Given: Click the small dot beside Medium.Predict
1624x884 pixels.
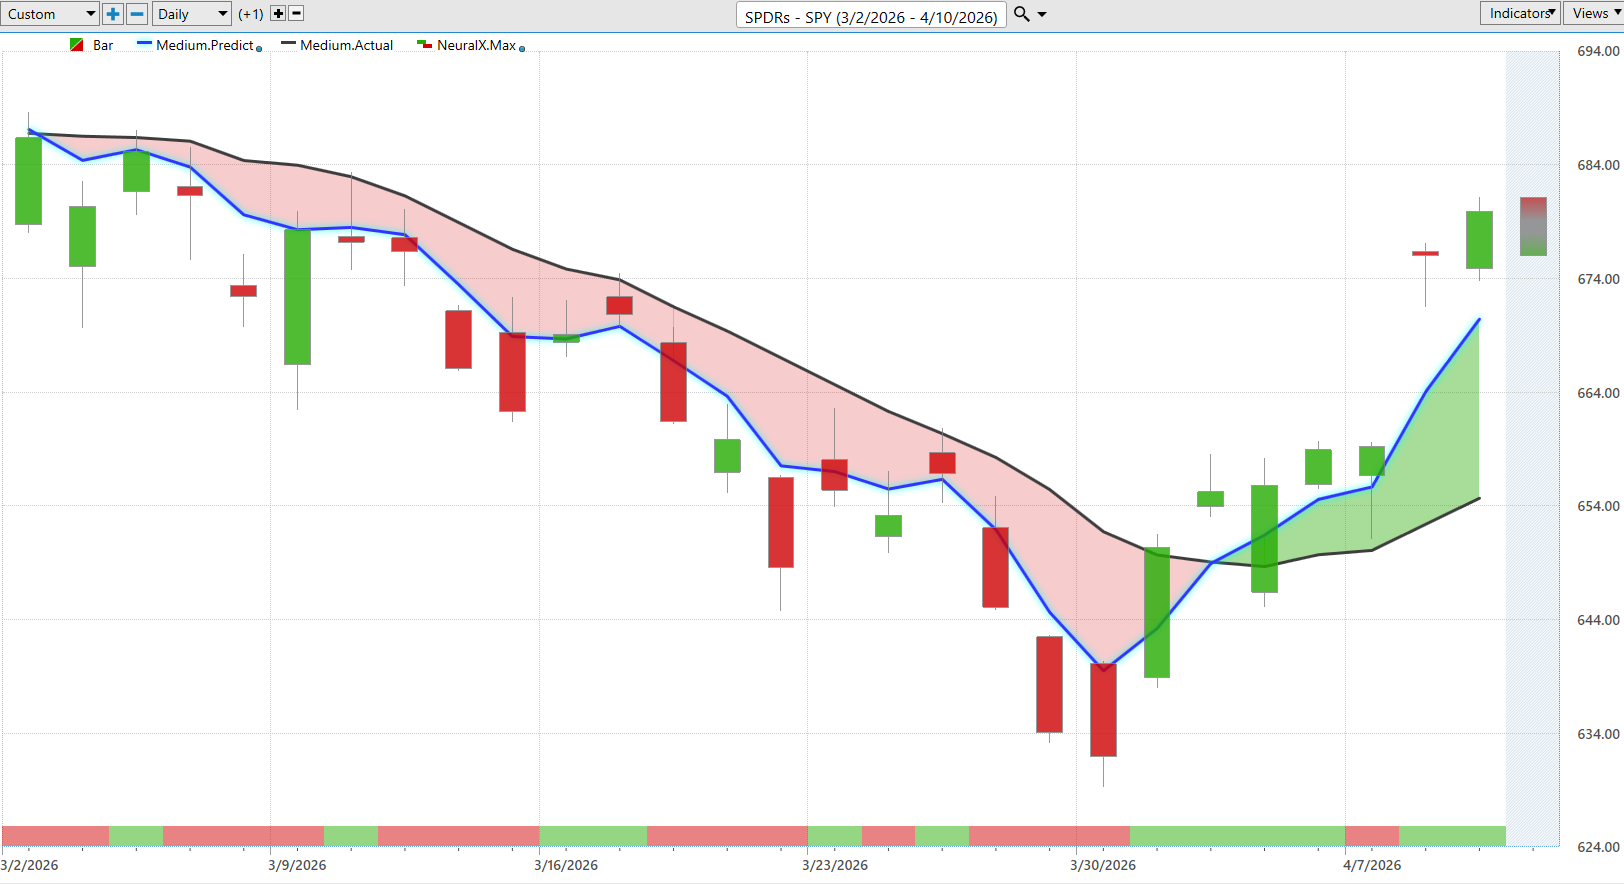Looking at the screenshot, I should (x=259, y=48).
